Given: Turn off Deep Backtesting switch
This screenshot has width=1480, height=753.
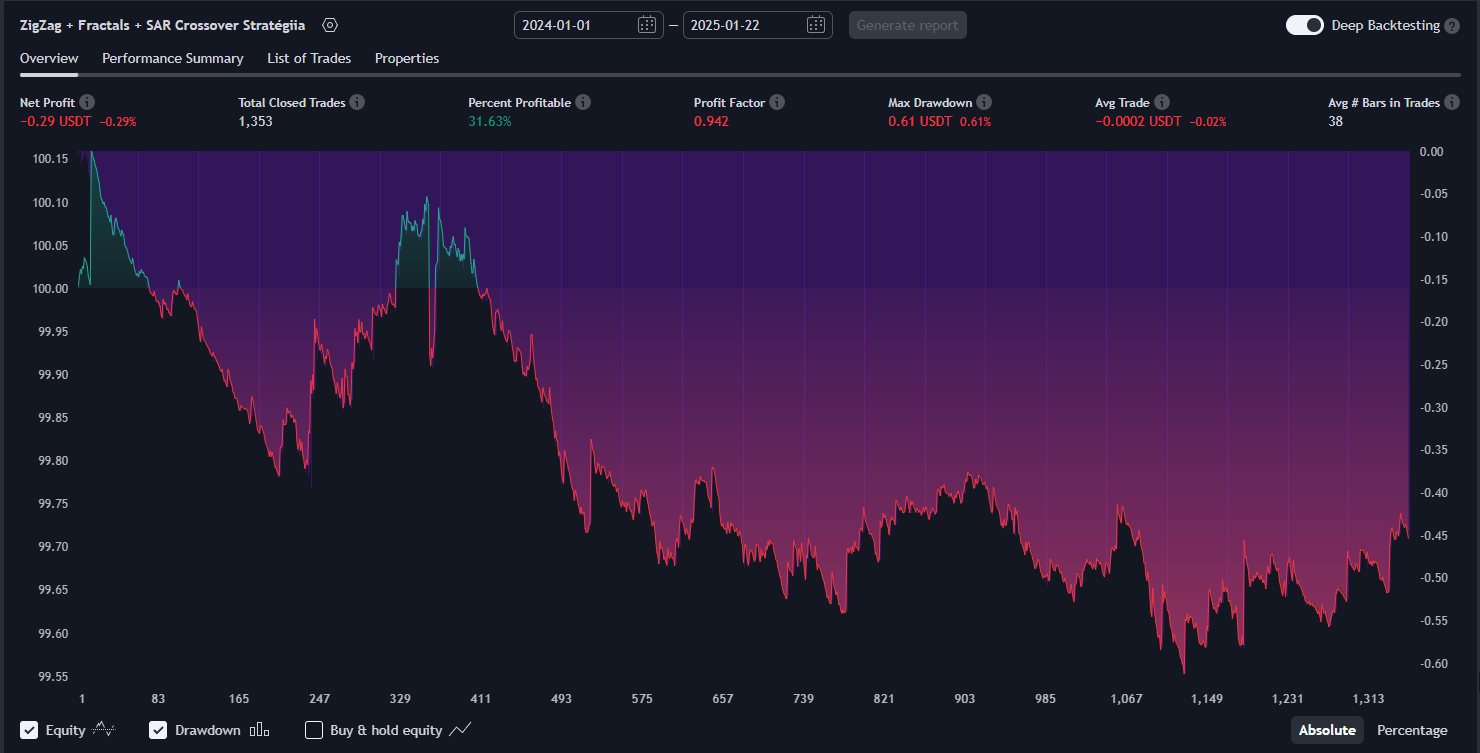Looking at the screenshot, I should coord(1304,25).
